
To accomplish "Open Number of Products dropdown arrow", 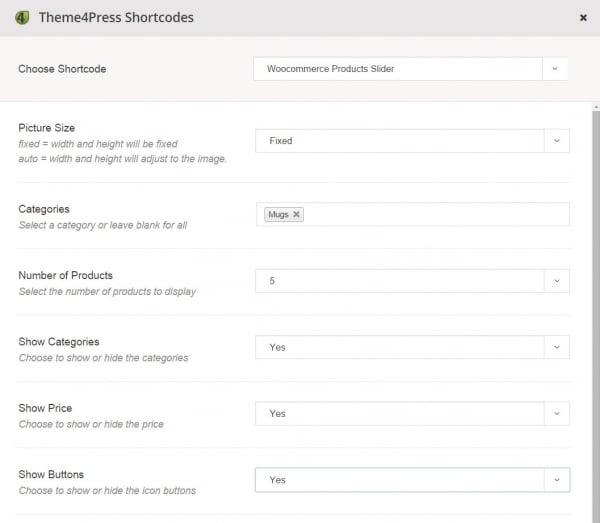I will pyautogui.click(x=557, y=281).
